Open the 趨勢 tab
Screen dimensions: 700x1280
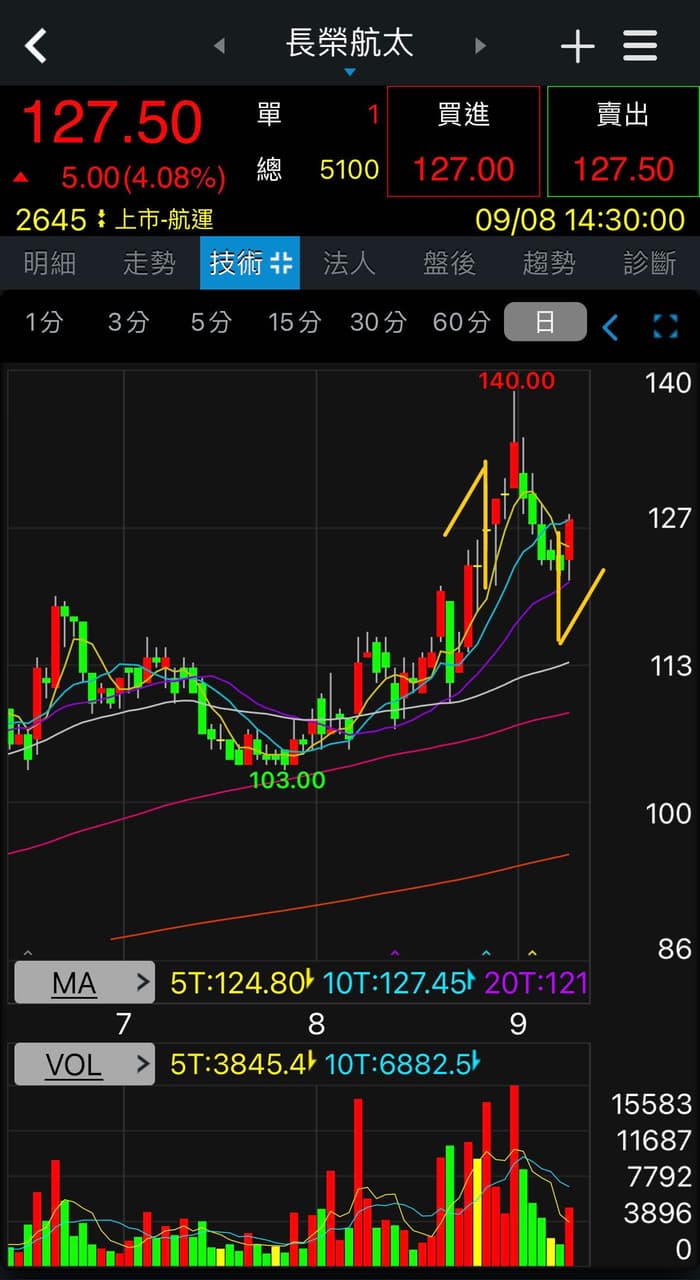[549, 263]
